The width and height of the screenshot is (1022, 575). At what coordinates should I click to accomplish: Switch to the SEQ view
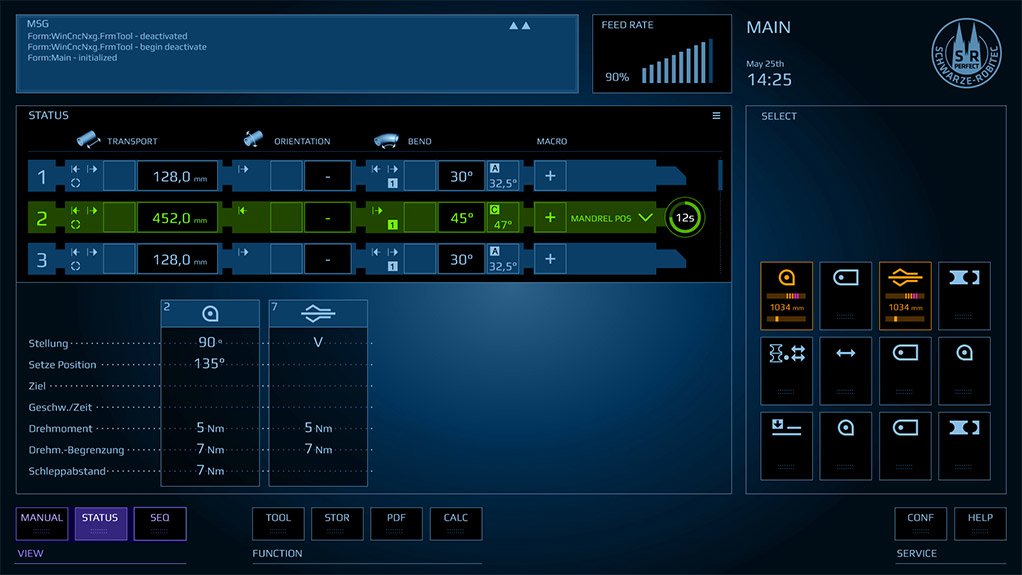[x=160, y=523]
